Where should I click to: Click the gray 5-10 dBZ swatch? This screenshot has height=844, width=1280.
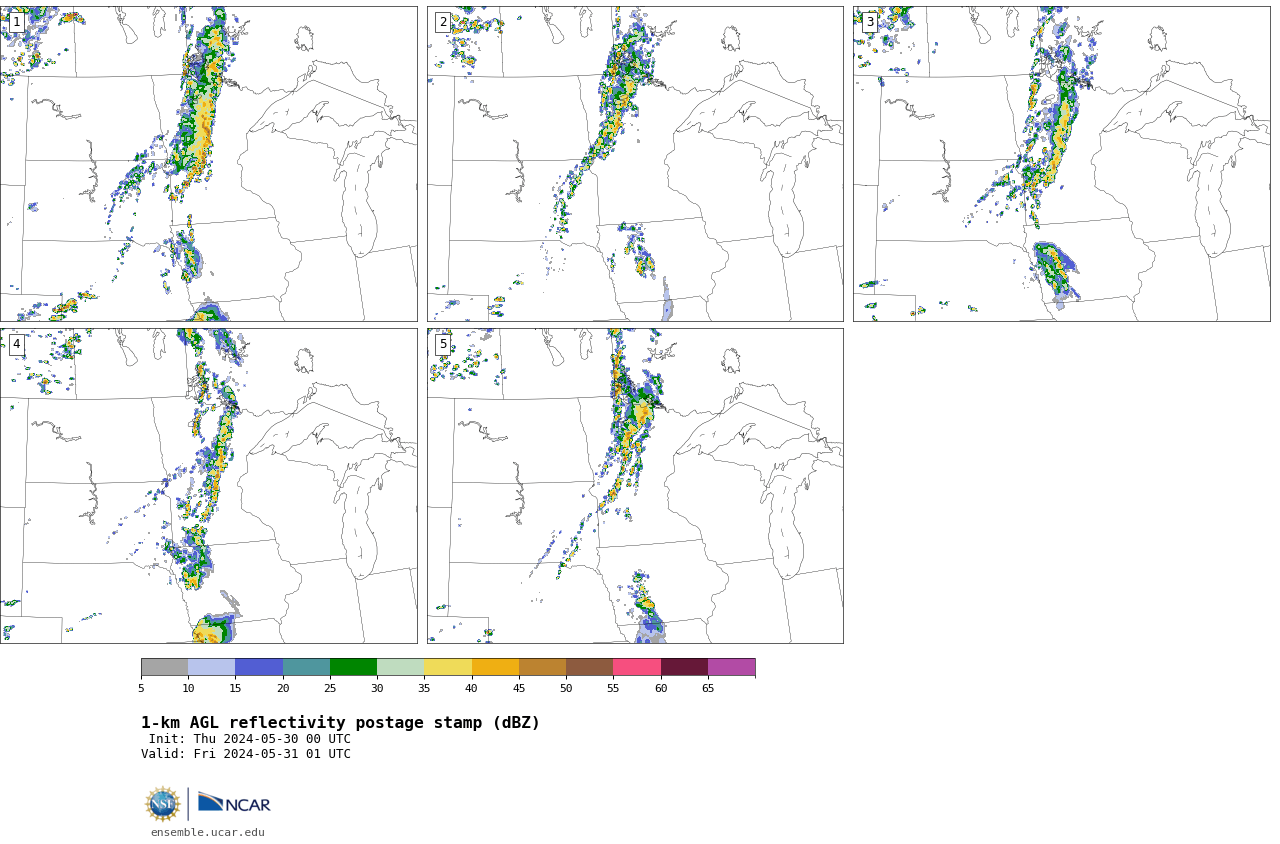(x=164, y=667)
